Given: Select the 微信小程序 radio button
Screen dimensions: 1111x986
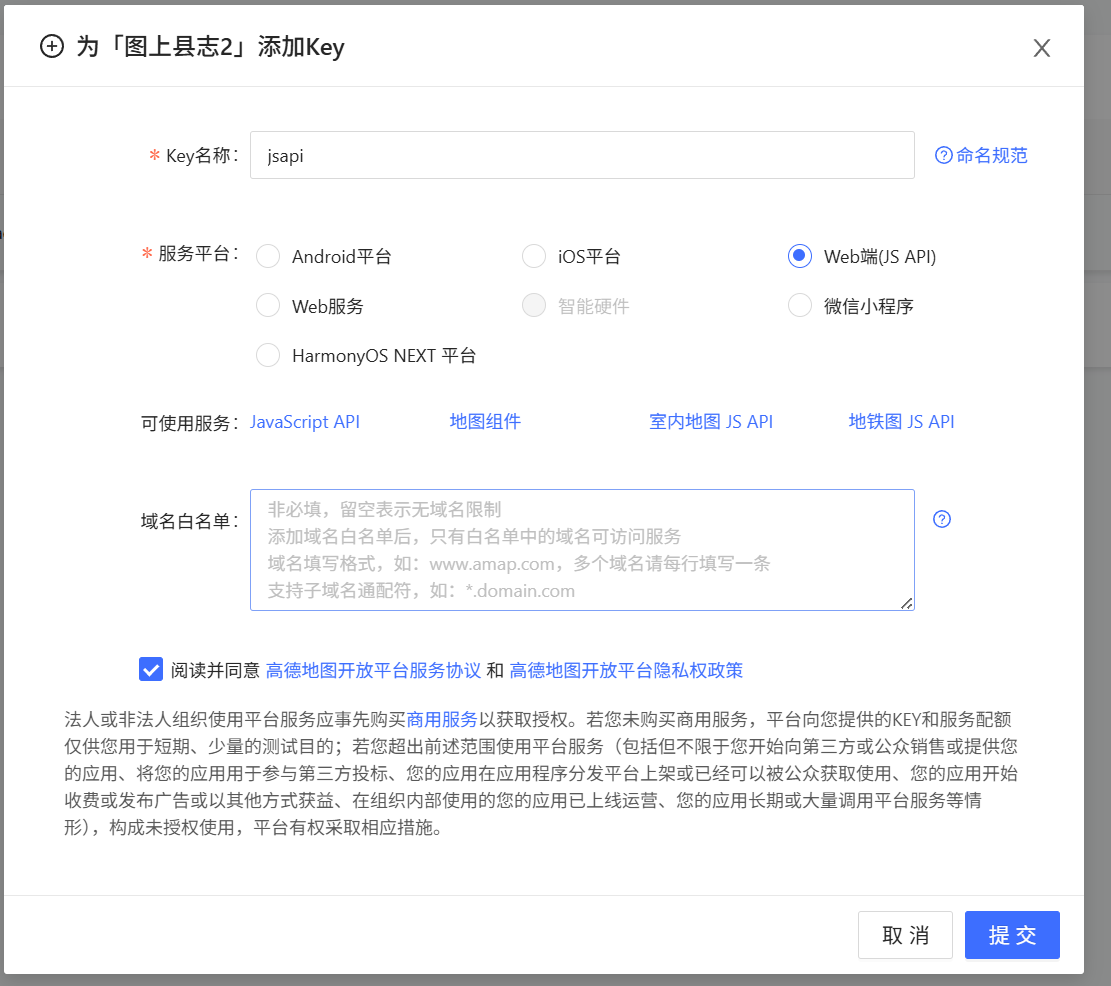Looking at the screenshot, I should coord(799,306).
